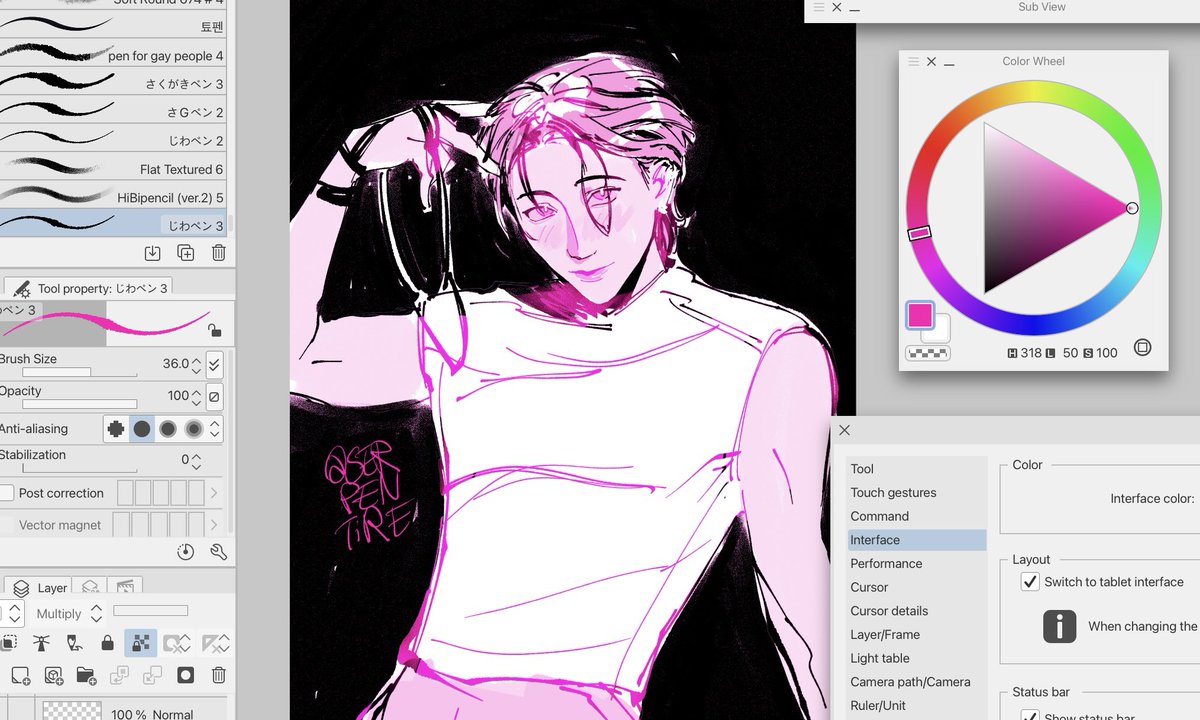Open sub tool detail wrench icon
Viewport: 1200px width, 720px height.
(219, 552)
